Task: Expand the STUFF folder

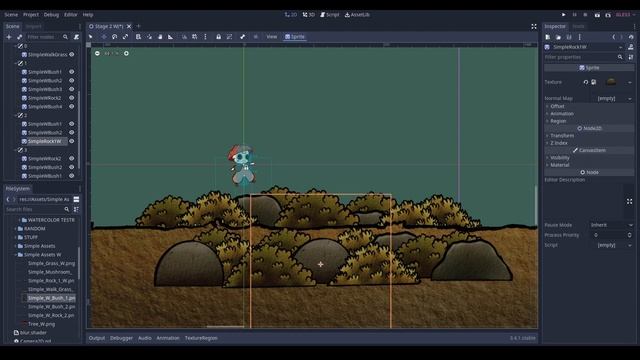Action: click(x=16, y=237)
